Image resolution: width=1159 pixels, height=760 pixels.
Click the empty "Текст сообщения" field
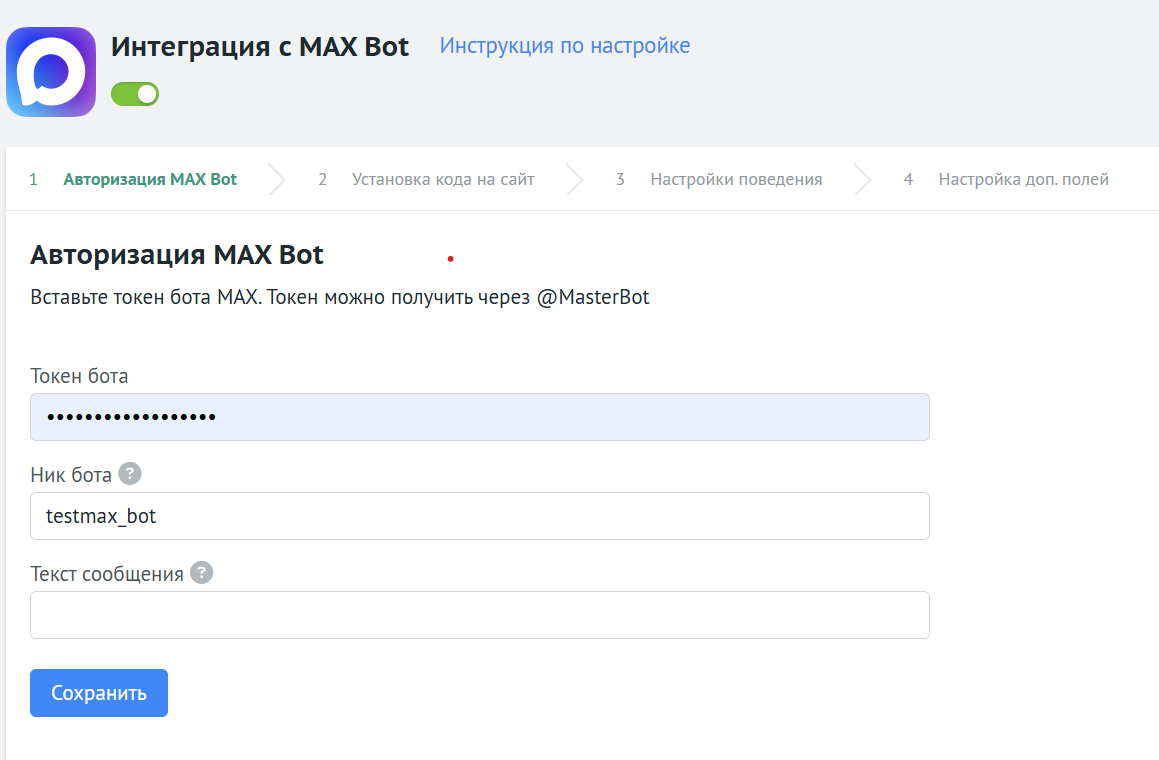pos(478,615)
